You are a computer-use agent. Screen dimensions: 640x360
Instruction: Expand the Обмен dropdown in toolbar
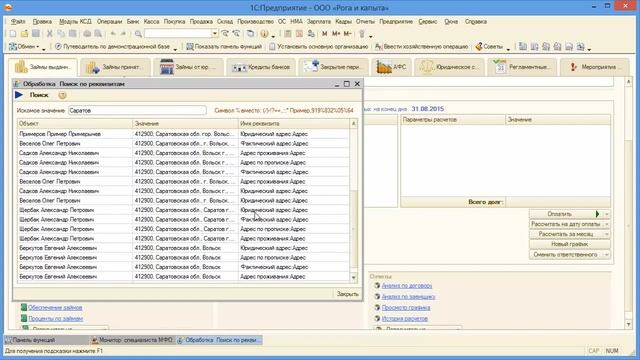click(38, 47)
